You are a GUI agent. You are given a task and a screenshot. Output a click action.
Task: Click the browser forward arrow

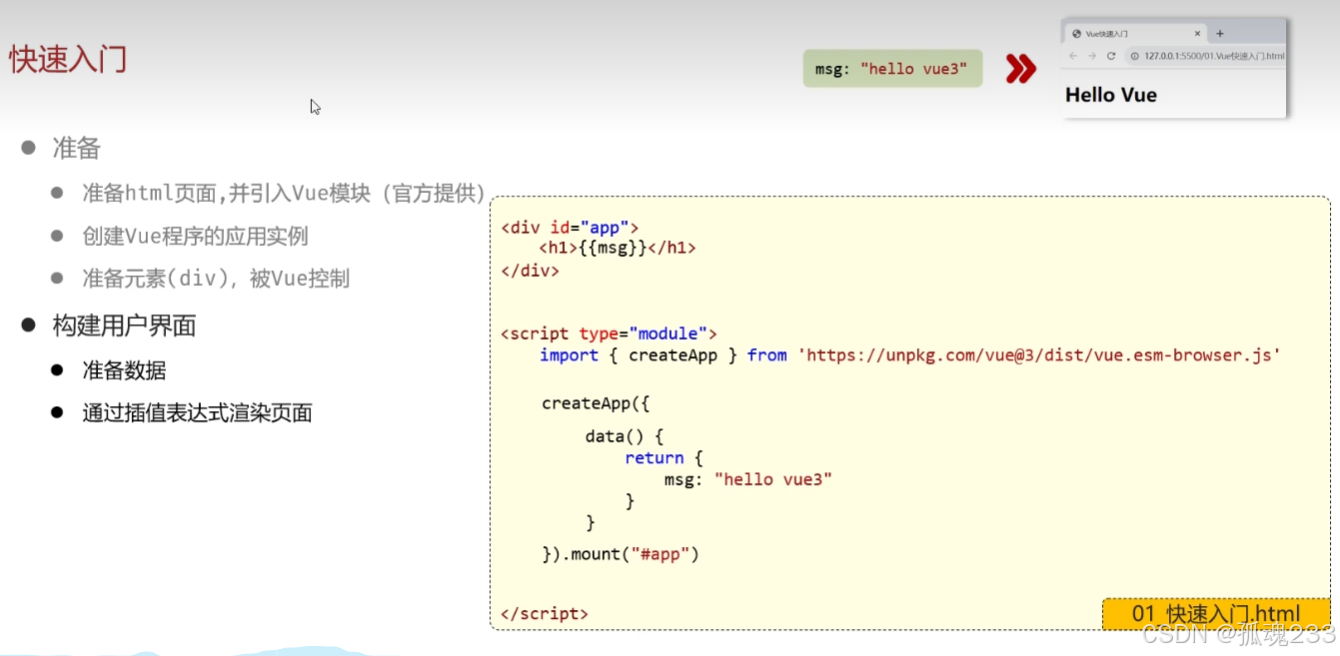pyautogui.click(x=1092, y=56)
